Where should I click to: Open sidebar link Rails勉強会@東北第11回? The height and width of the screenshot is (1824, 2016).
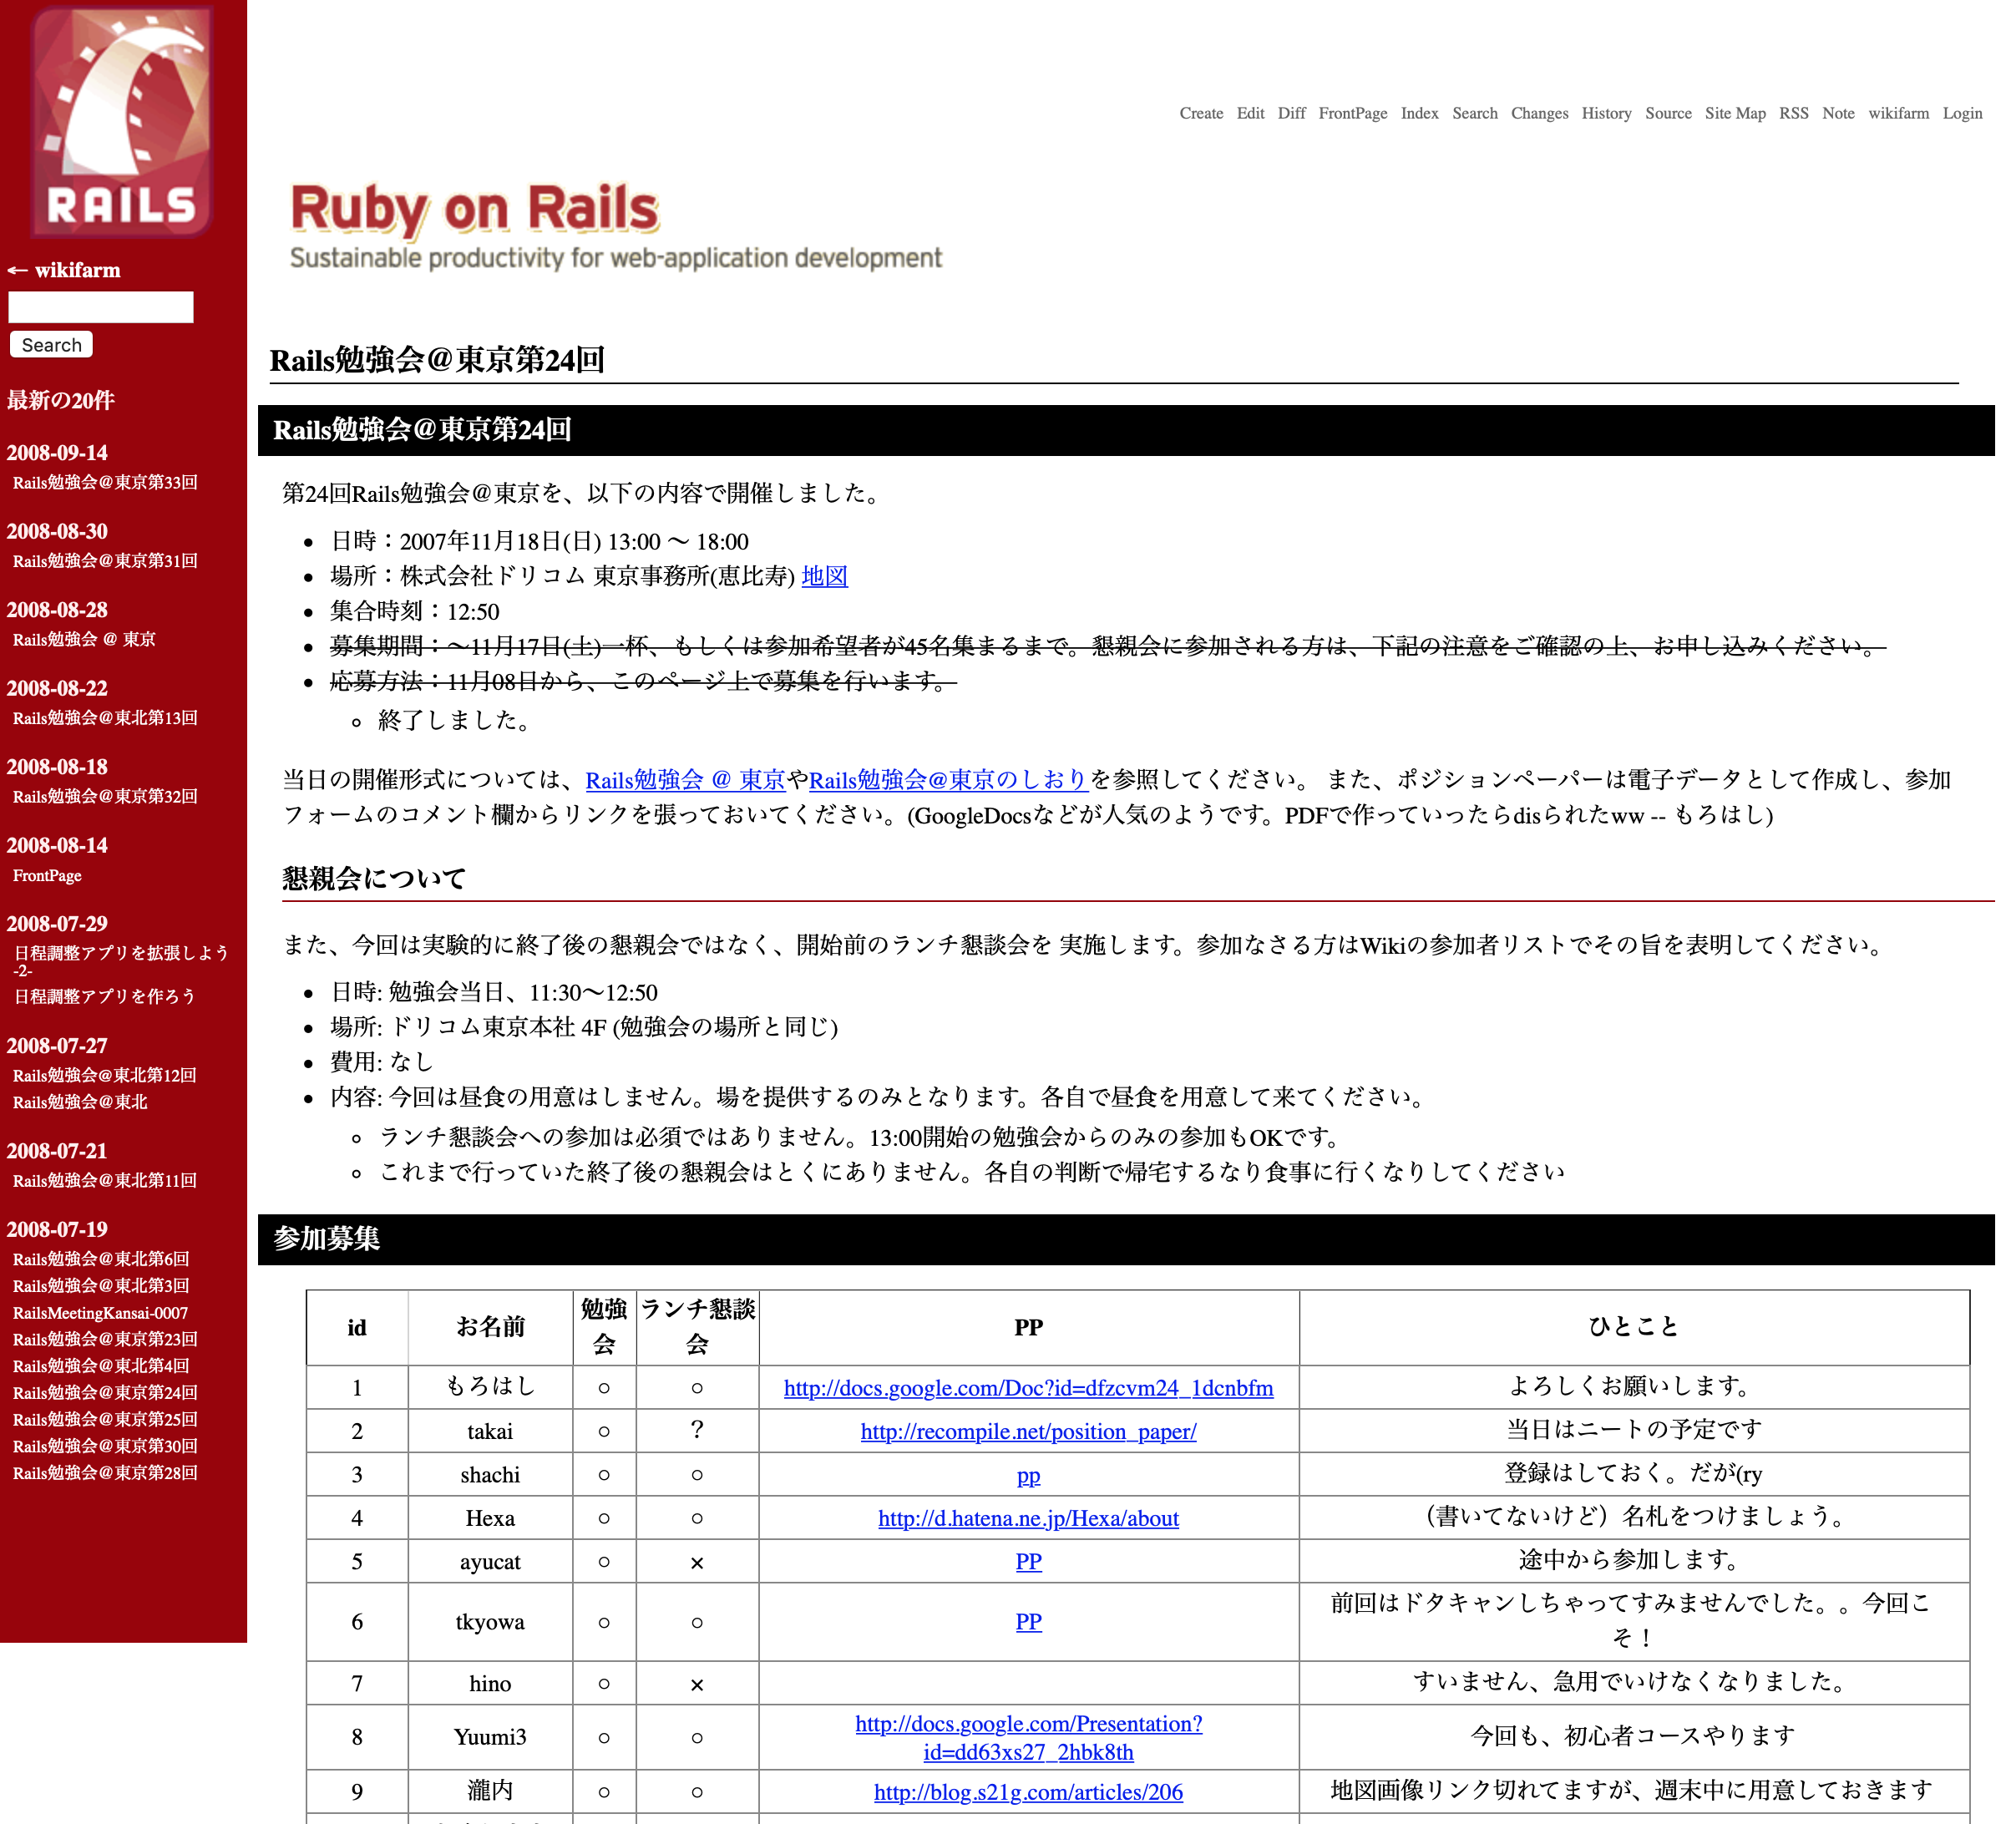[x=104, y=1180]
